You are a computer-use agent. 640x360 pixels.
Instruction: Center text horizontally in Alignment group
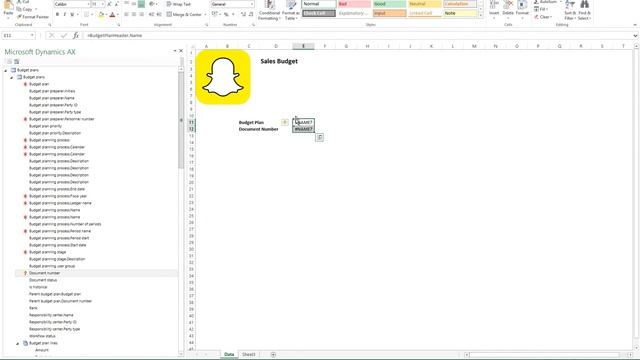(x=134, y=15)
